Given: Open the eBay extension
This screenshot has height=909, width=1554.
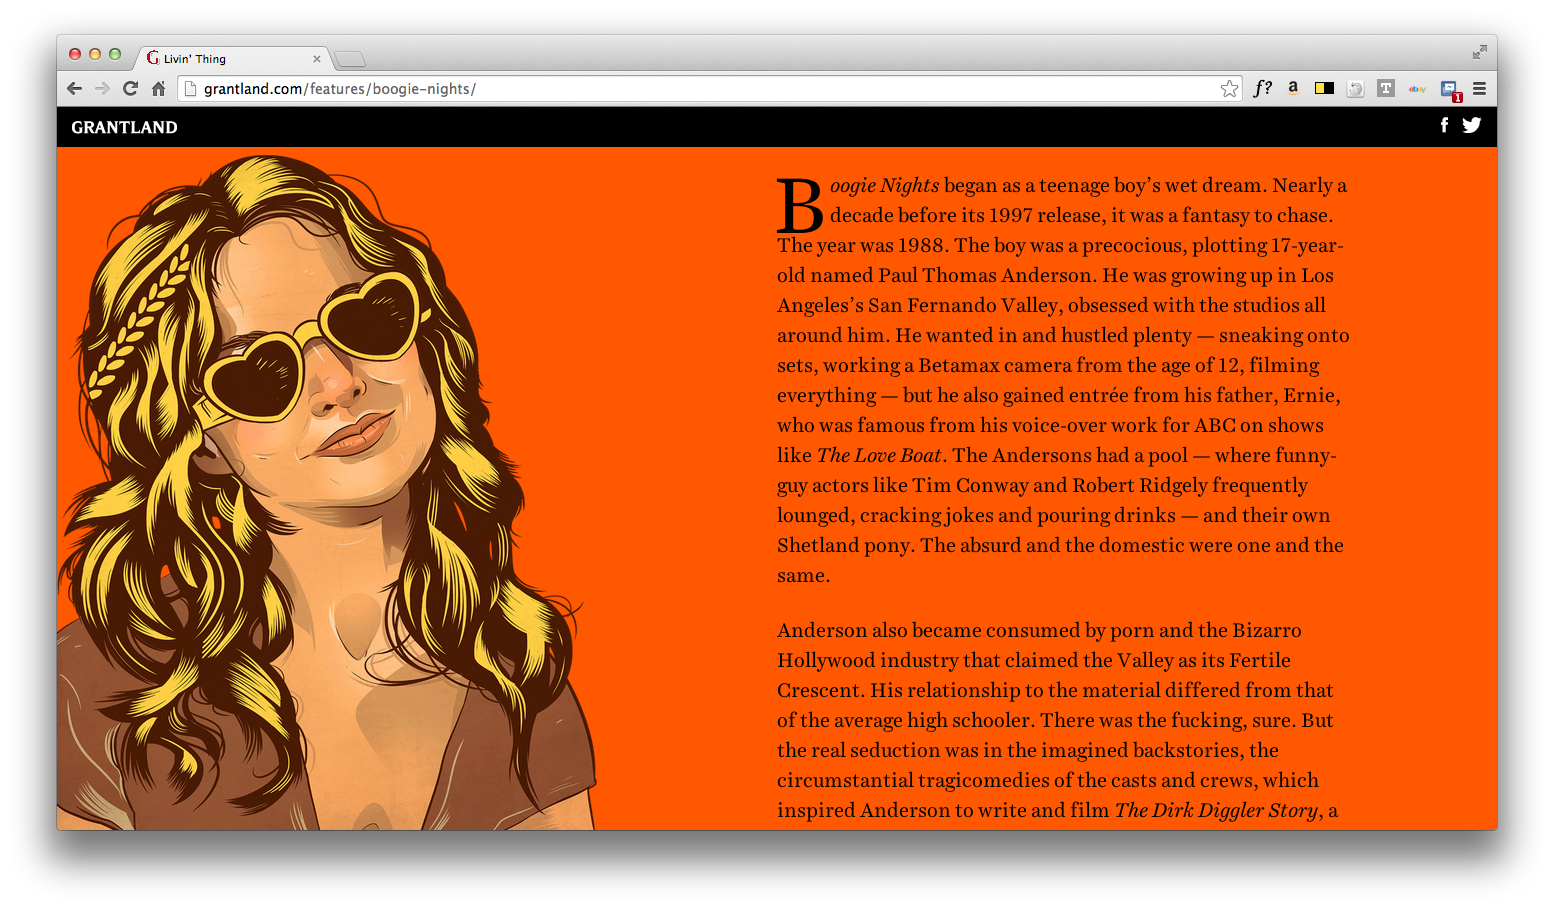Looking at the screenshot, I should 1417,89.
